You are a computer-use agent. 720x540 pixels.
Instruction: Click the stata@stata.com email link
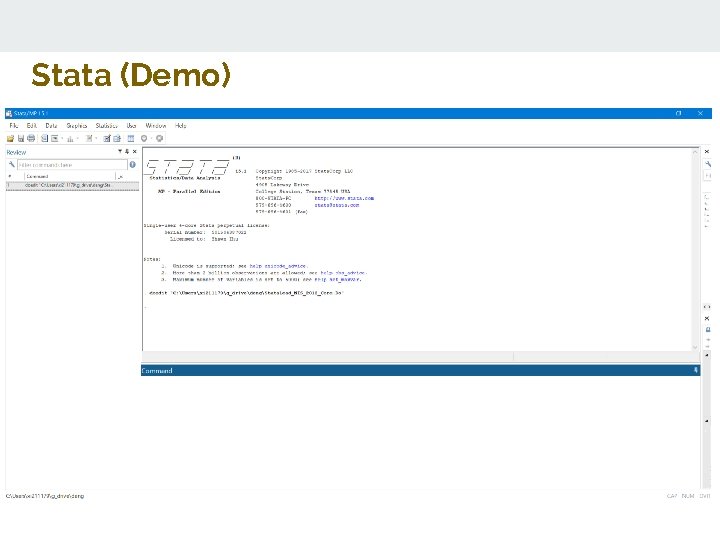[x=337, y=205]
